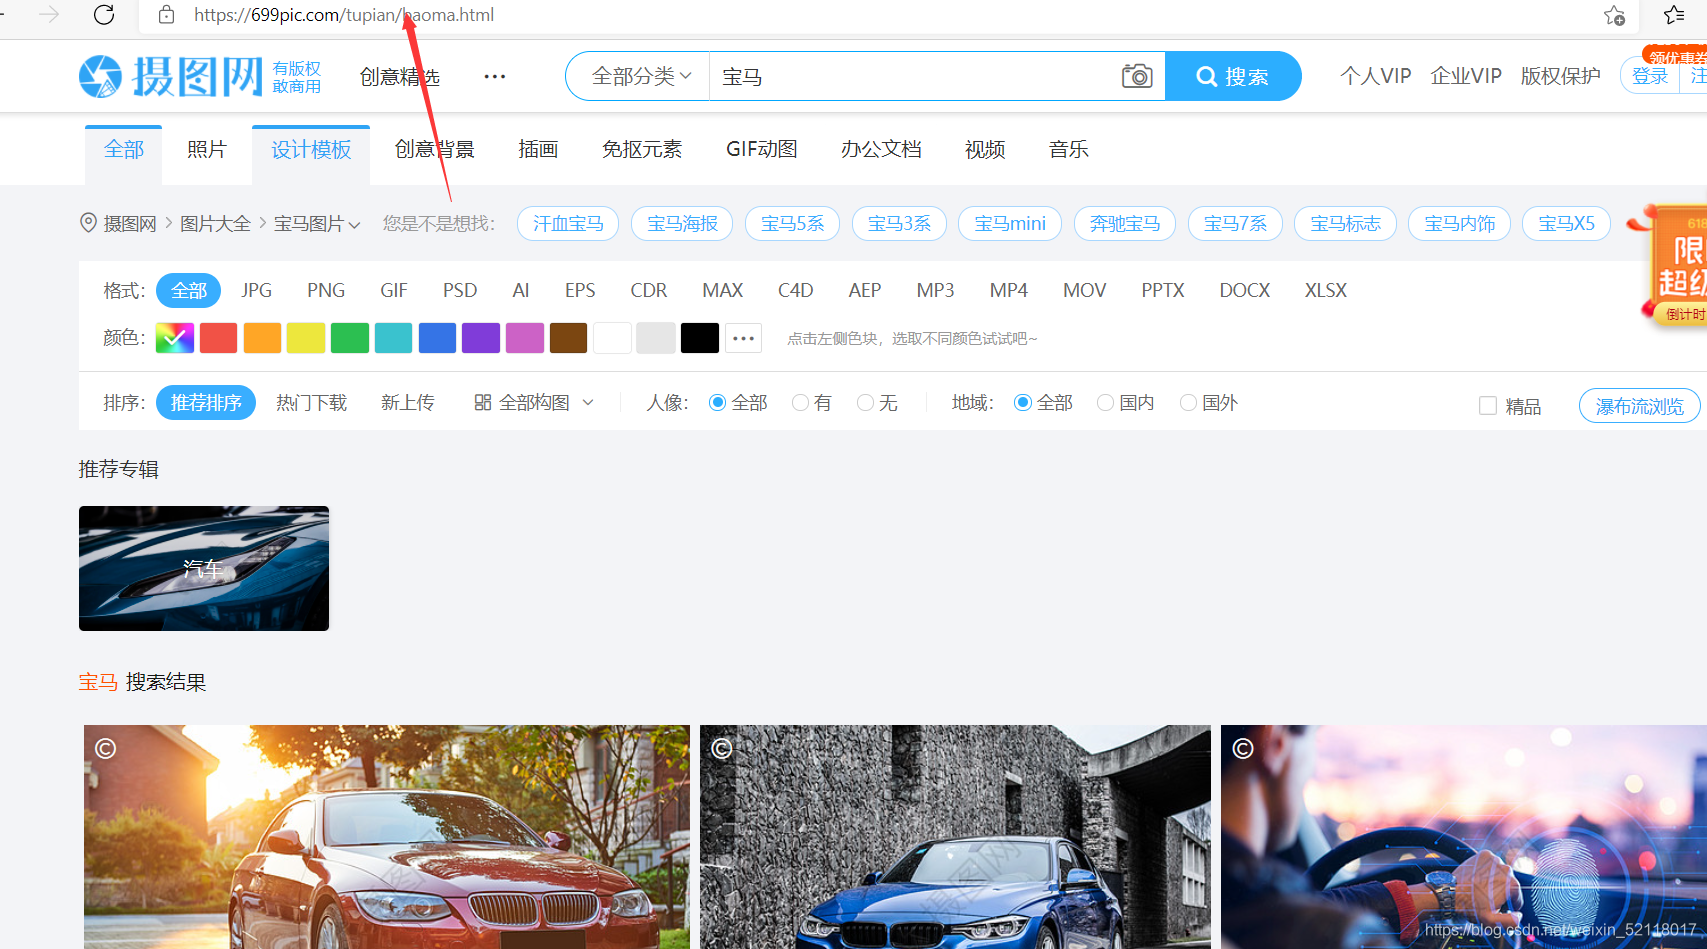Switch to the 照片 tab
Screen dimensions: 1707x949
207,150
